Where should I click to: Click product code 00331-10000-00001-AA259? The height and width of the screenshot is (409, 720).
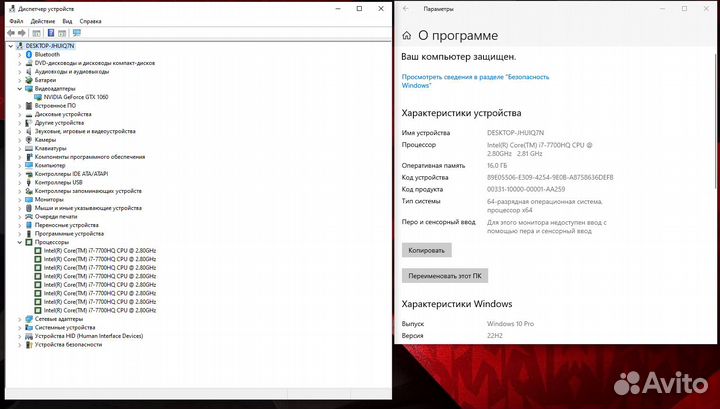(x=526, y=189)
